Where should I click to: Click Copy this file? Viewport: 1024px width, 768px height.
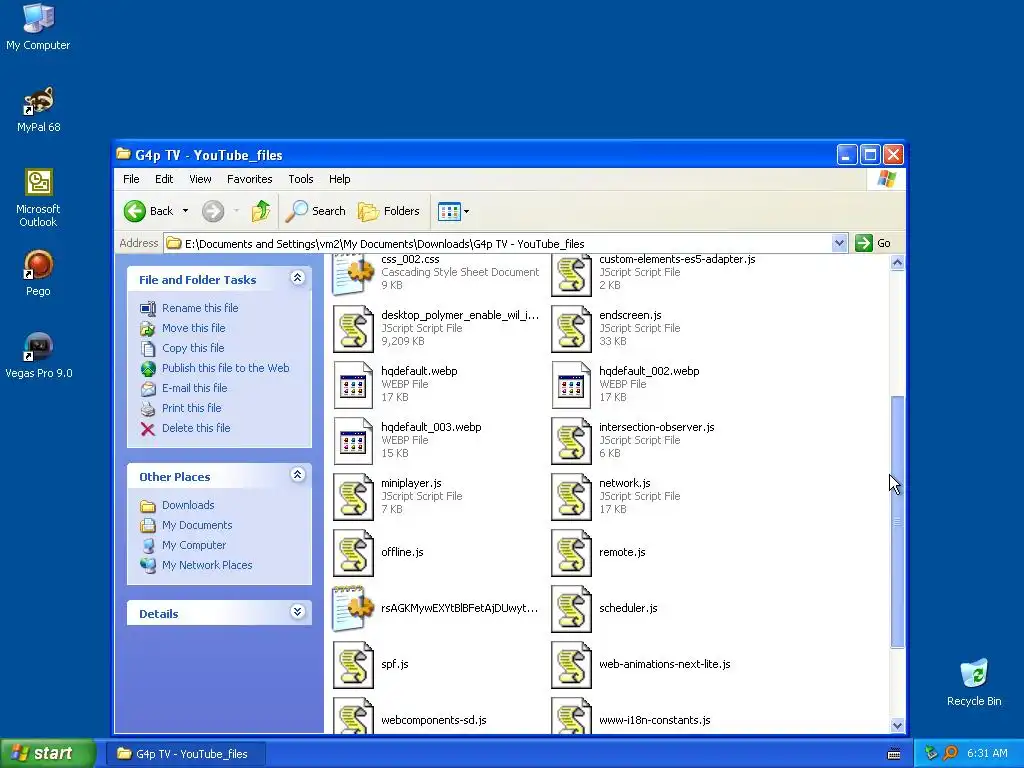tap(193, 348)
